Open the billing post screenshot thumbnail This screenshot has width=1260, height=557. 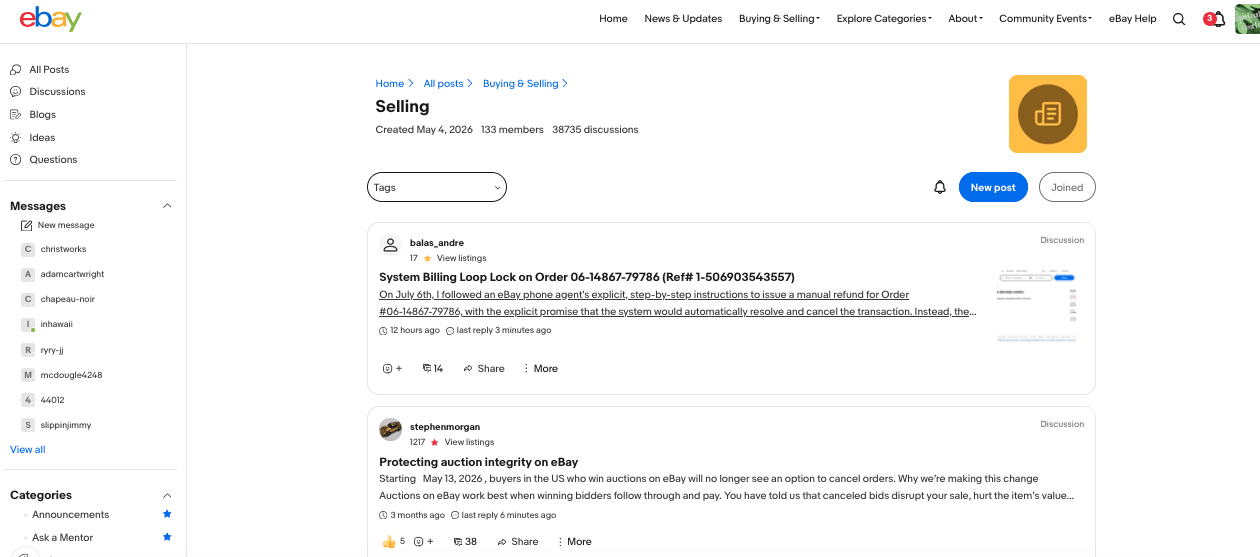point(1037,306)
